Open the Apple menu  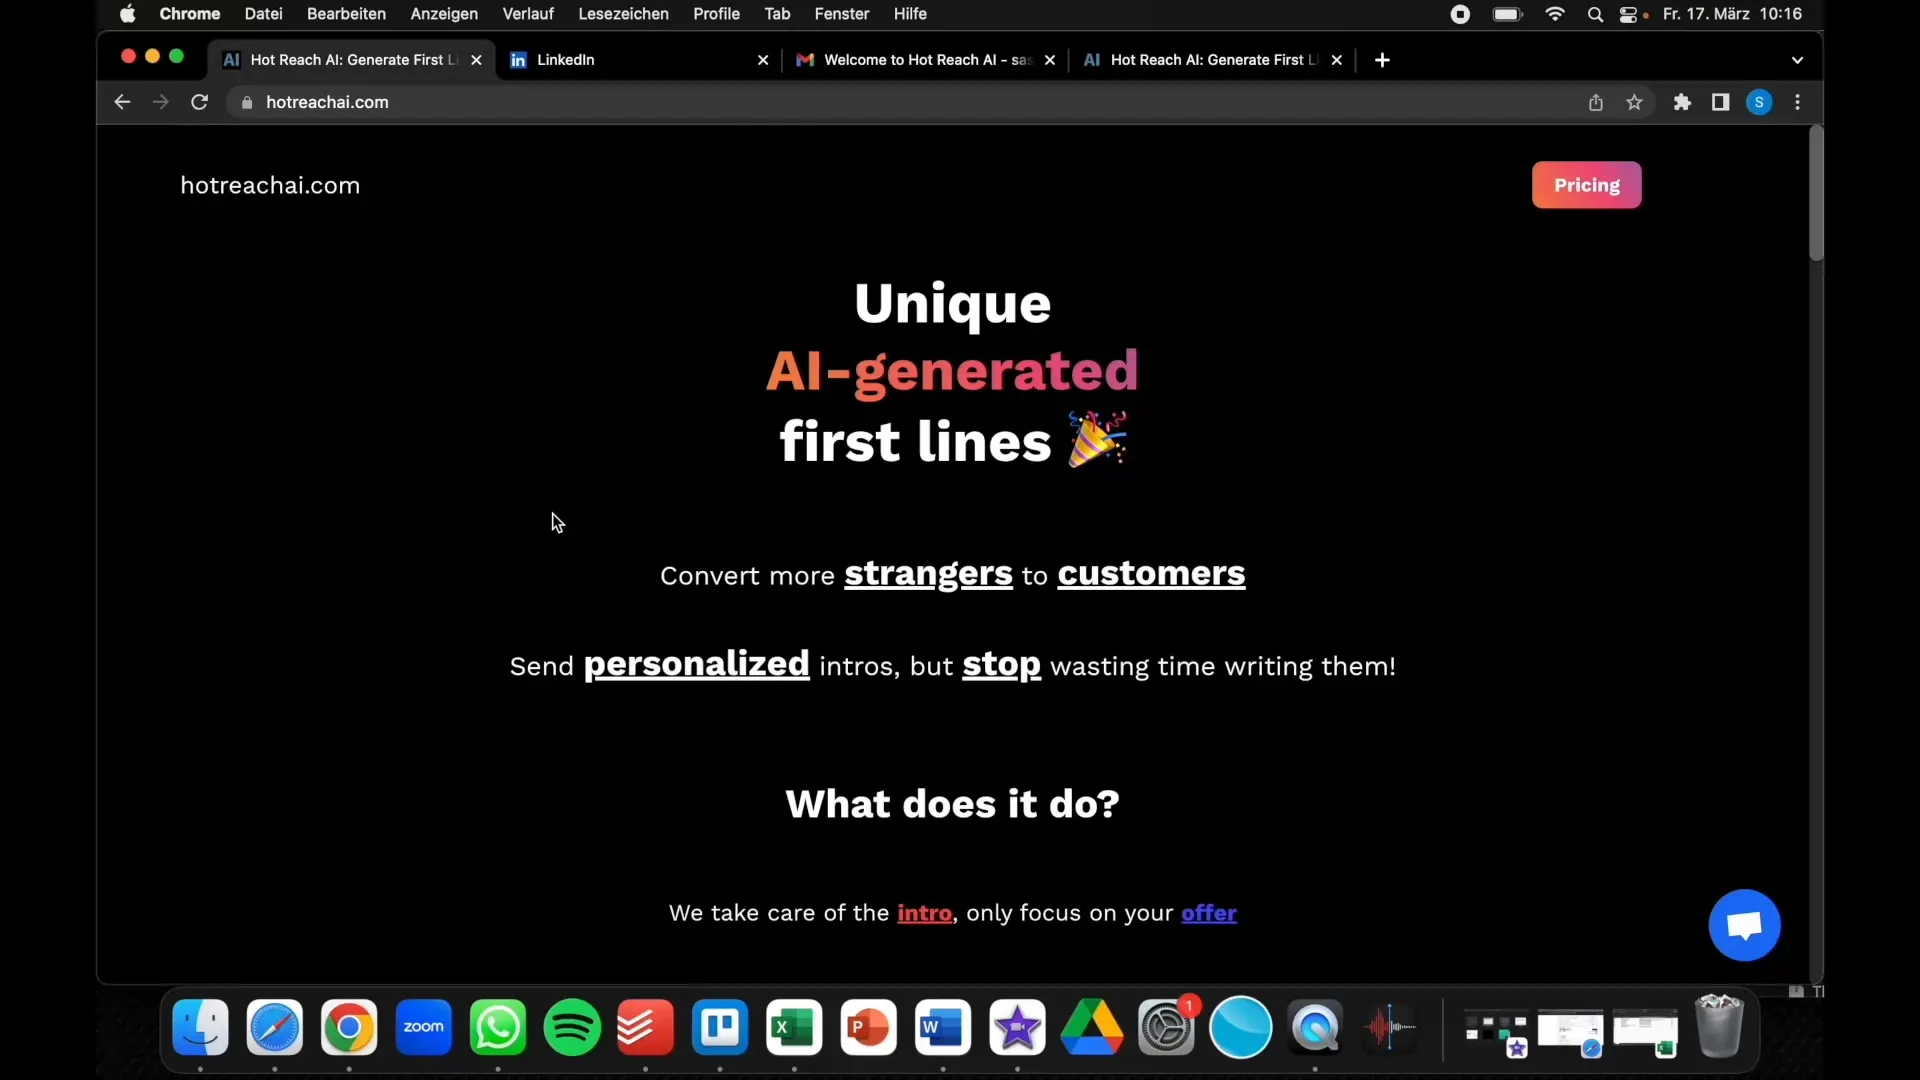click(x=127, y=14)
